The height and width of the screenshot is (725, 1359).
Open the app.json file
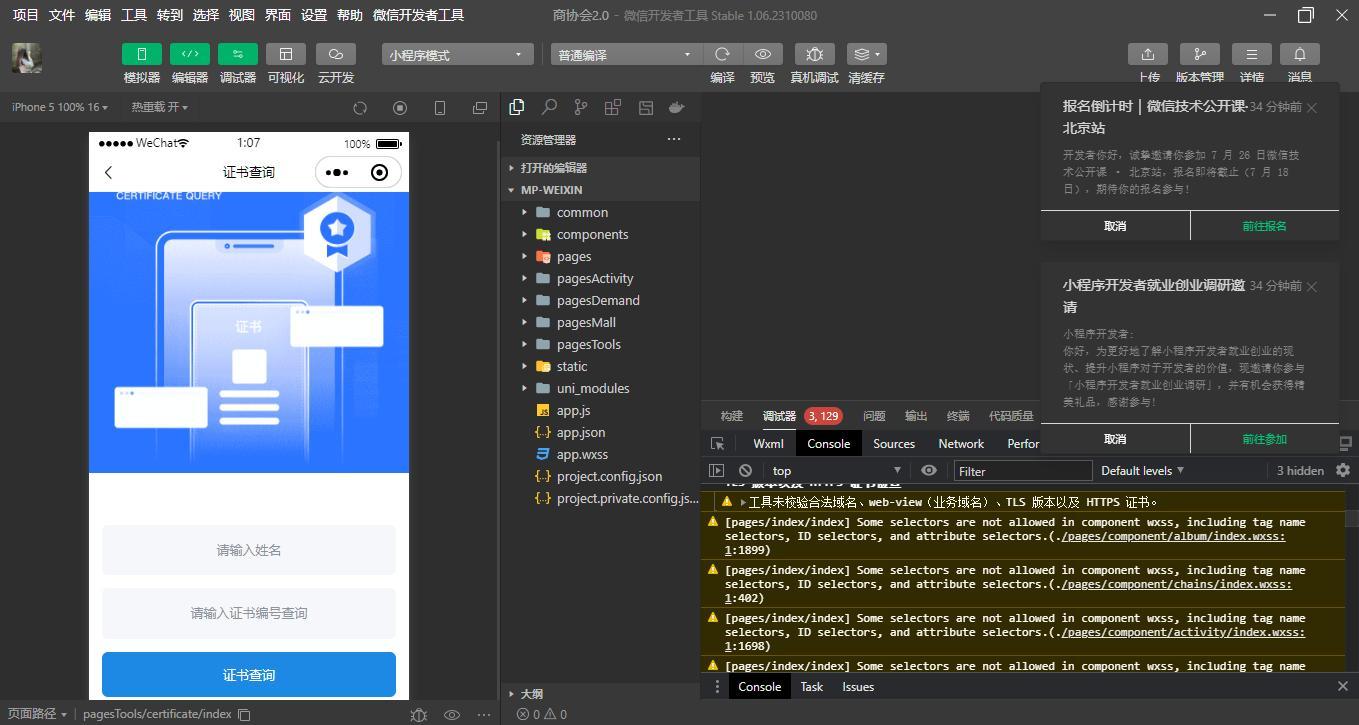[x=600, y=432]
